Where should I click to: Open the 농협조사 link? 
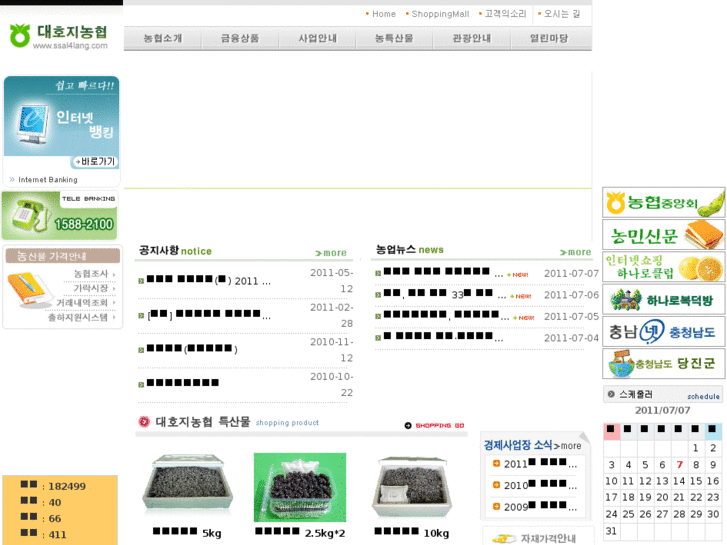point(91,274)
